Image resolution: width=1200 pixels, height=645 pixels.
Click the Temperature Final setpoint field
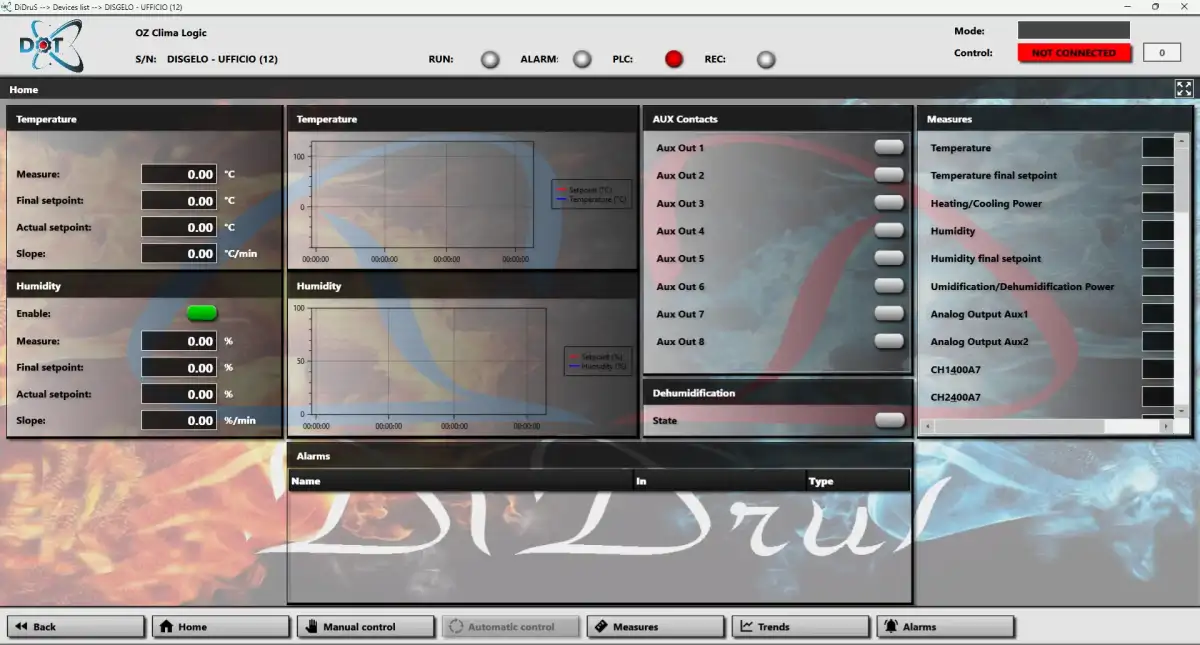179,201
